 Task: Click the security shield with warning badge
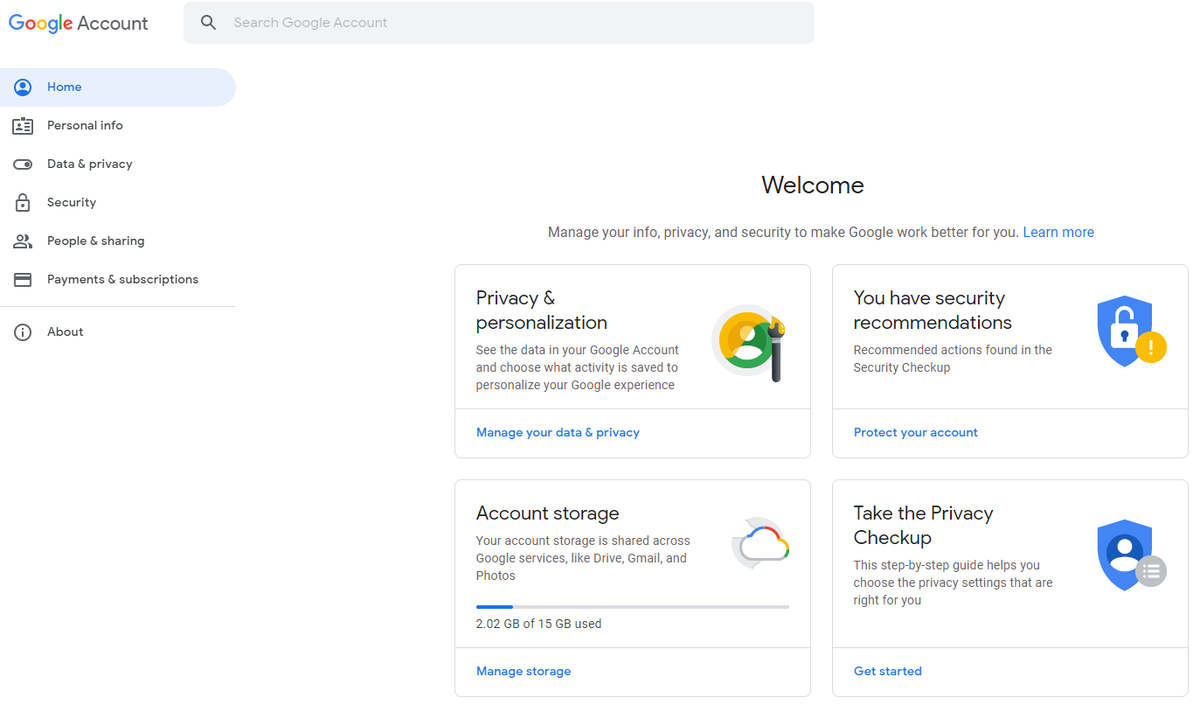tap(1130, 331)
